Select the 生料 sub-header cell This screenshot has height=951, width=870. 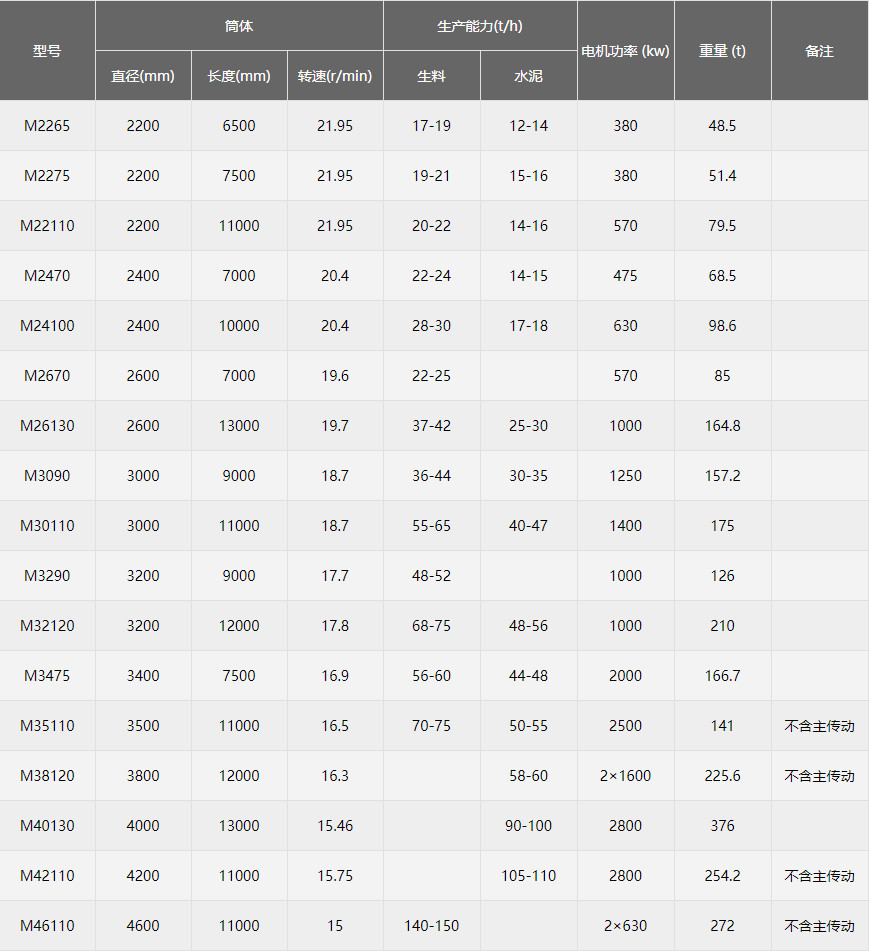coord(431,76)
